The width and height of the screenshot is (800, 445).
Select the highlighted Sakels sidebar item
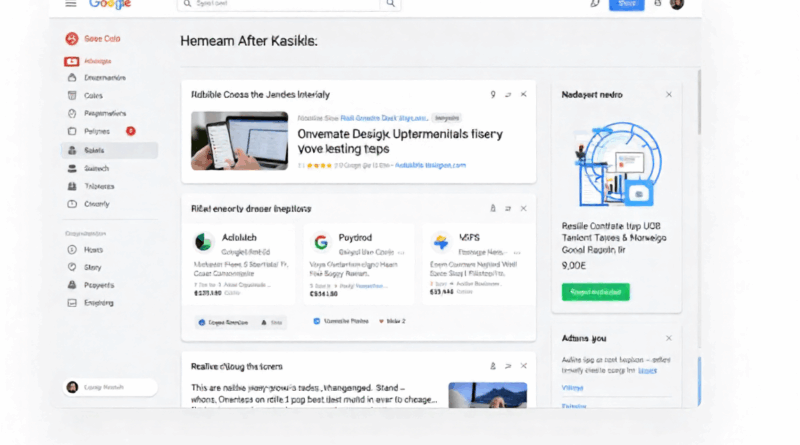(x=108, y=150)
